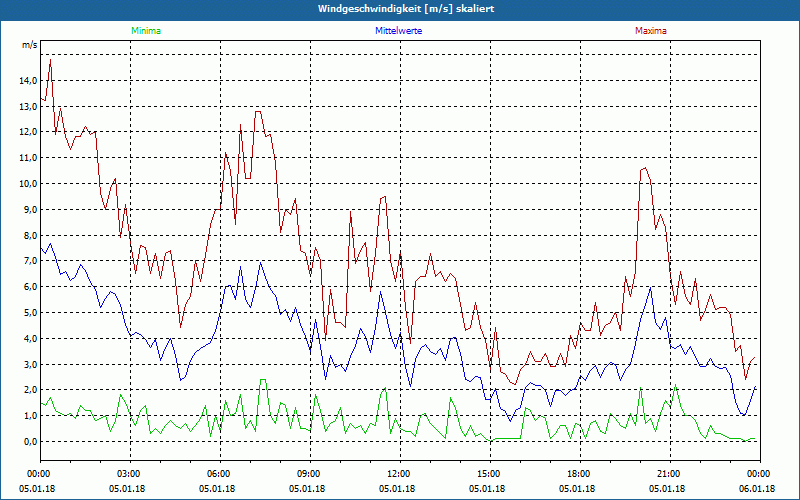The height and width of the screenshot is (500, 800).
Task: Click the m/s unit label on y-axis
Action: (30, 45)
